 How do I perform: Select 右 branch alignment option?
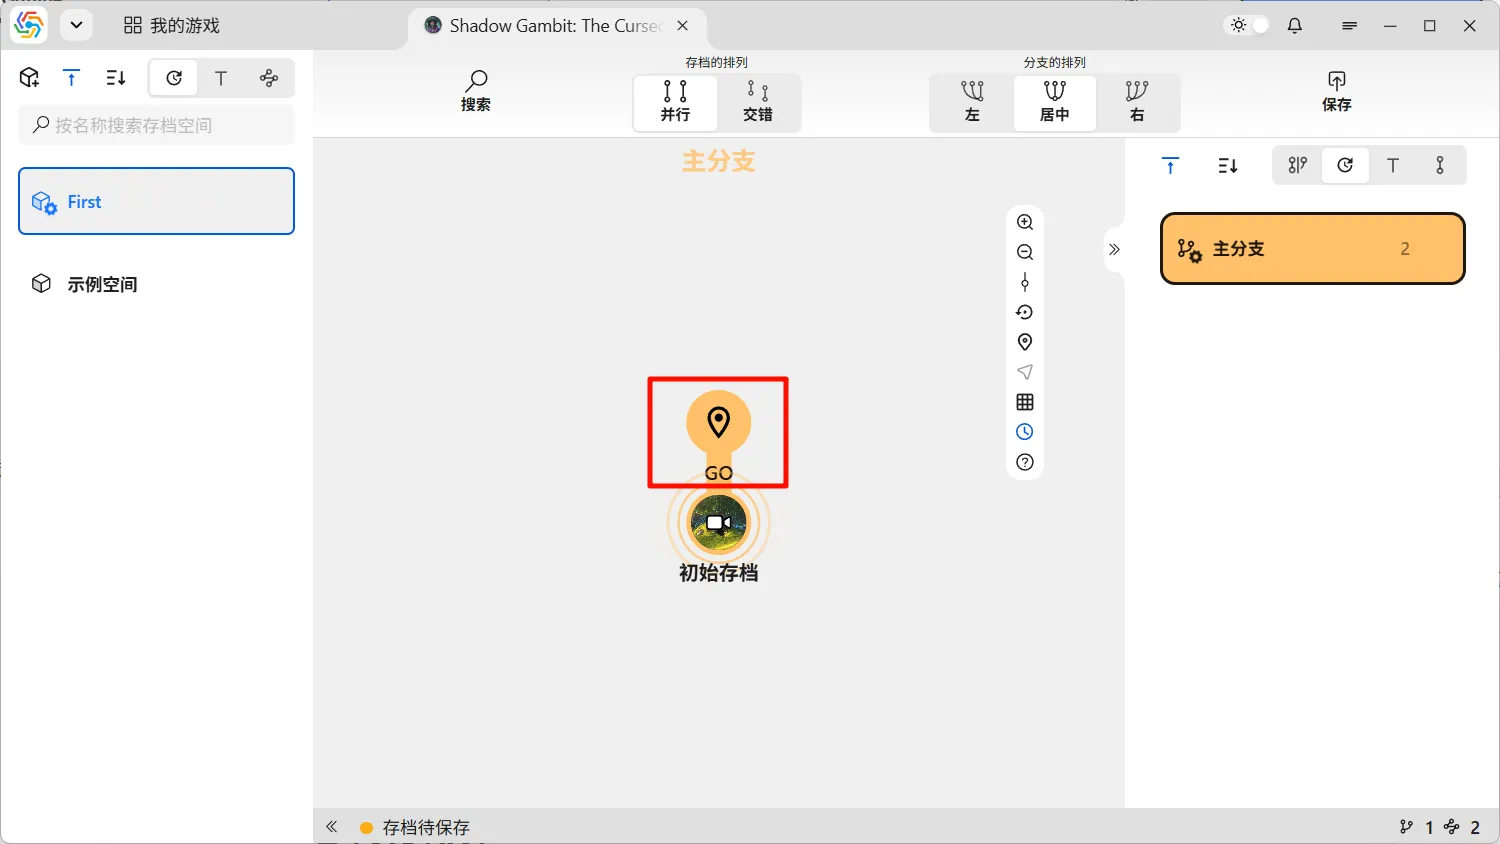click(x=1137, y=102)
